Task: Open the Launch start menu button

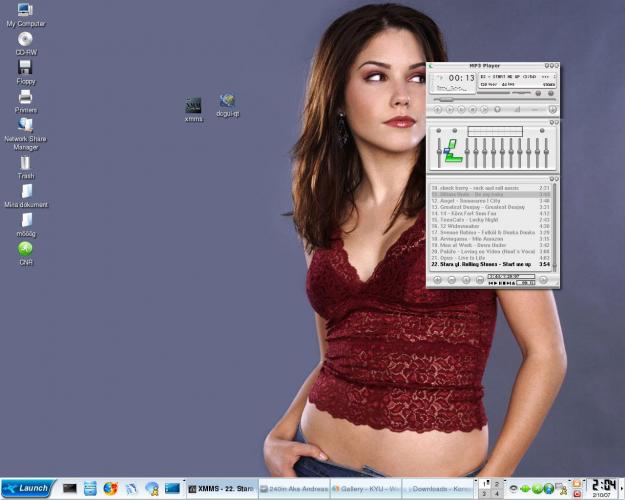Action: coord(26,488)
